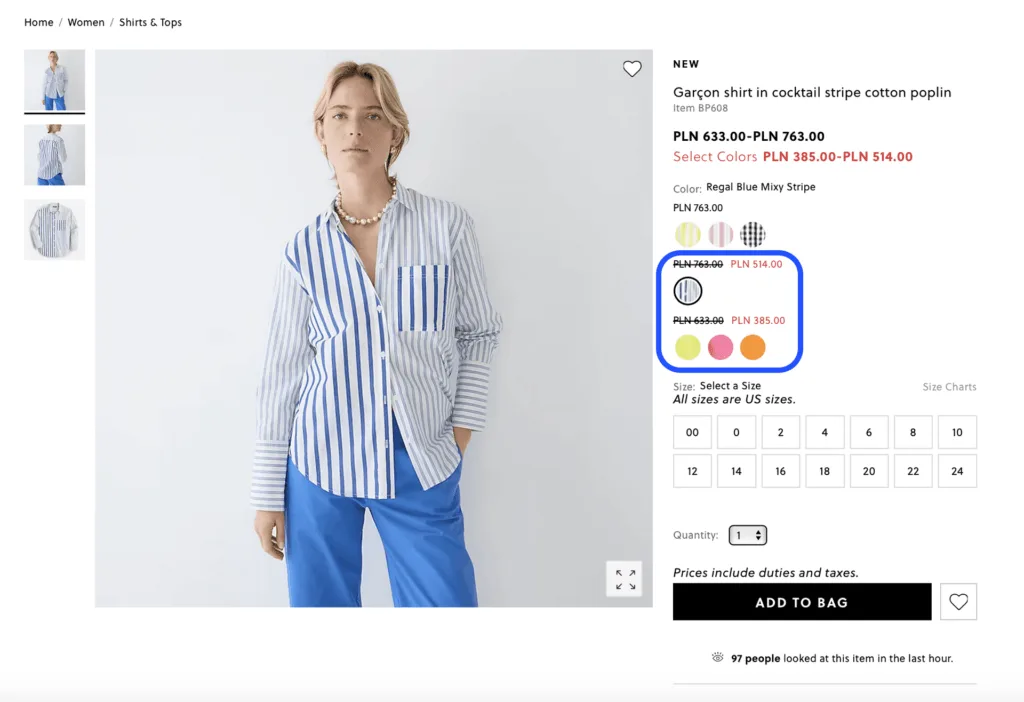
Task: Select the pink striped color swatch
Action: [720, 234]
